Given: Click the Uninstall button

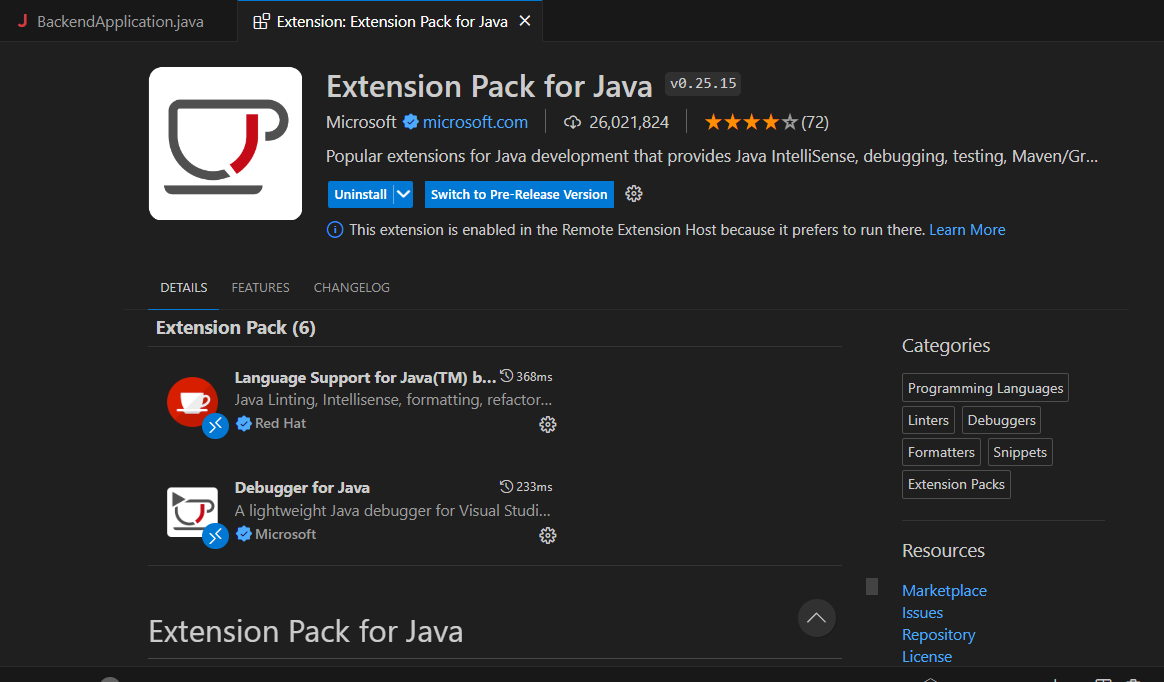Looking at the screenshot, I should pos(360,194).
